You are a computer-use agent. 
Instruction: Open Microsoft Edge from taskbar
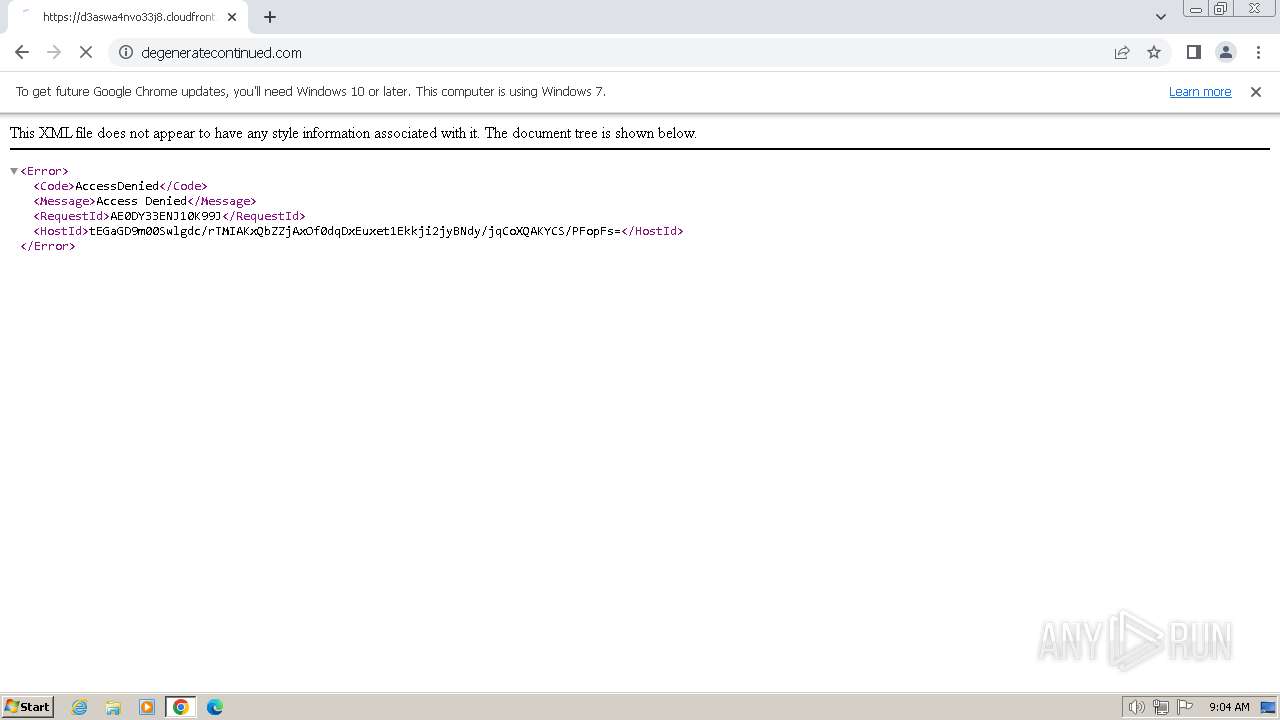(x=215, y=707)
